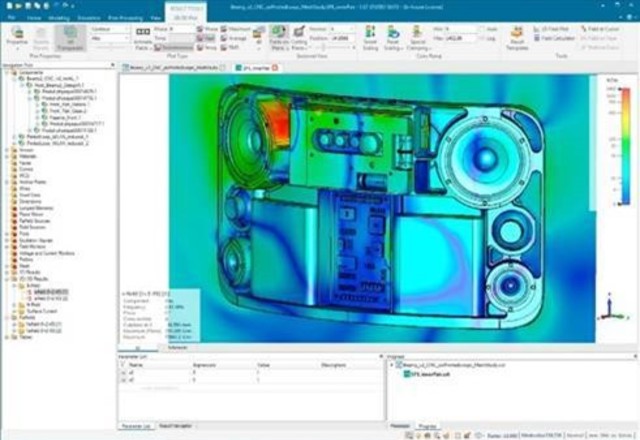The width and height of the screenshot is (640, 440).
Task: Apply Smart Scaling to color ramp
Action: tap(370, 38)
